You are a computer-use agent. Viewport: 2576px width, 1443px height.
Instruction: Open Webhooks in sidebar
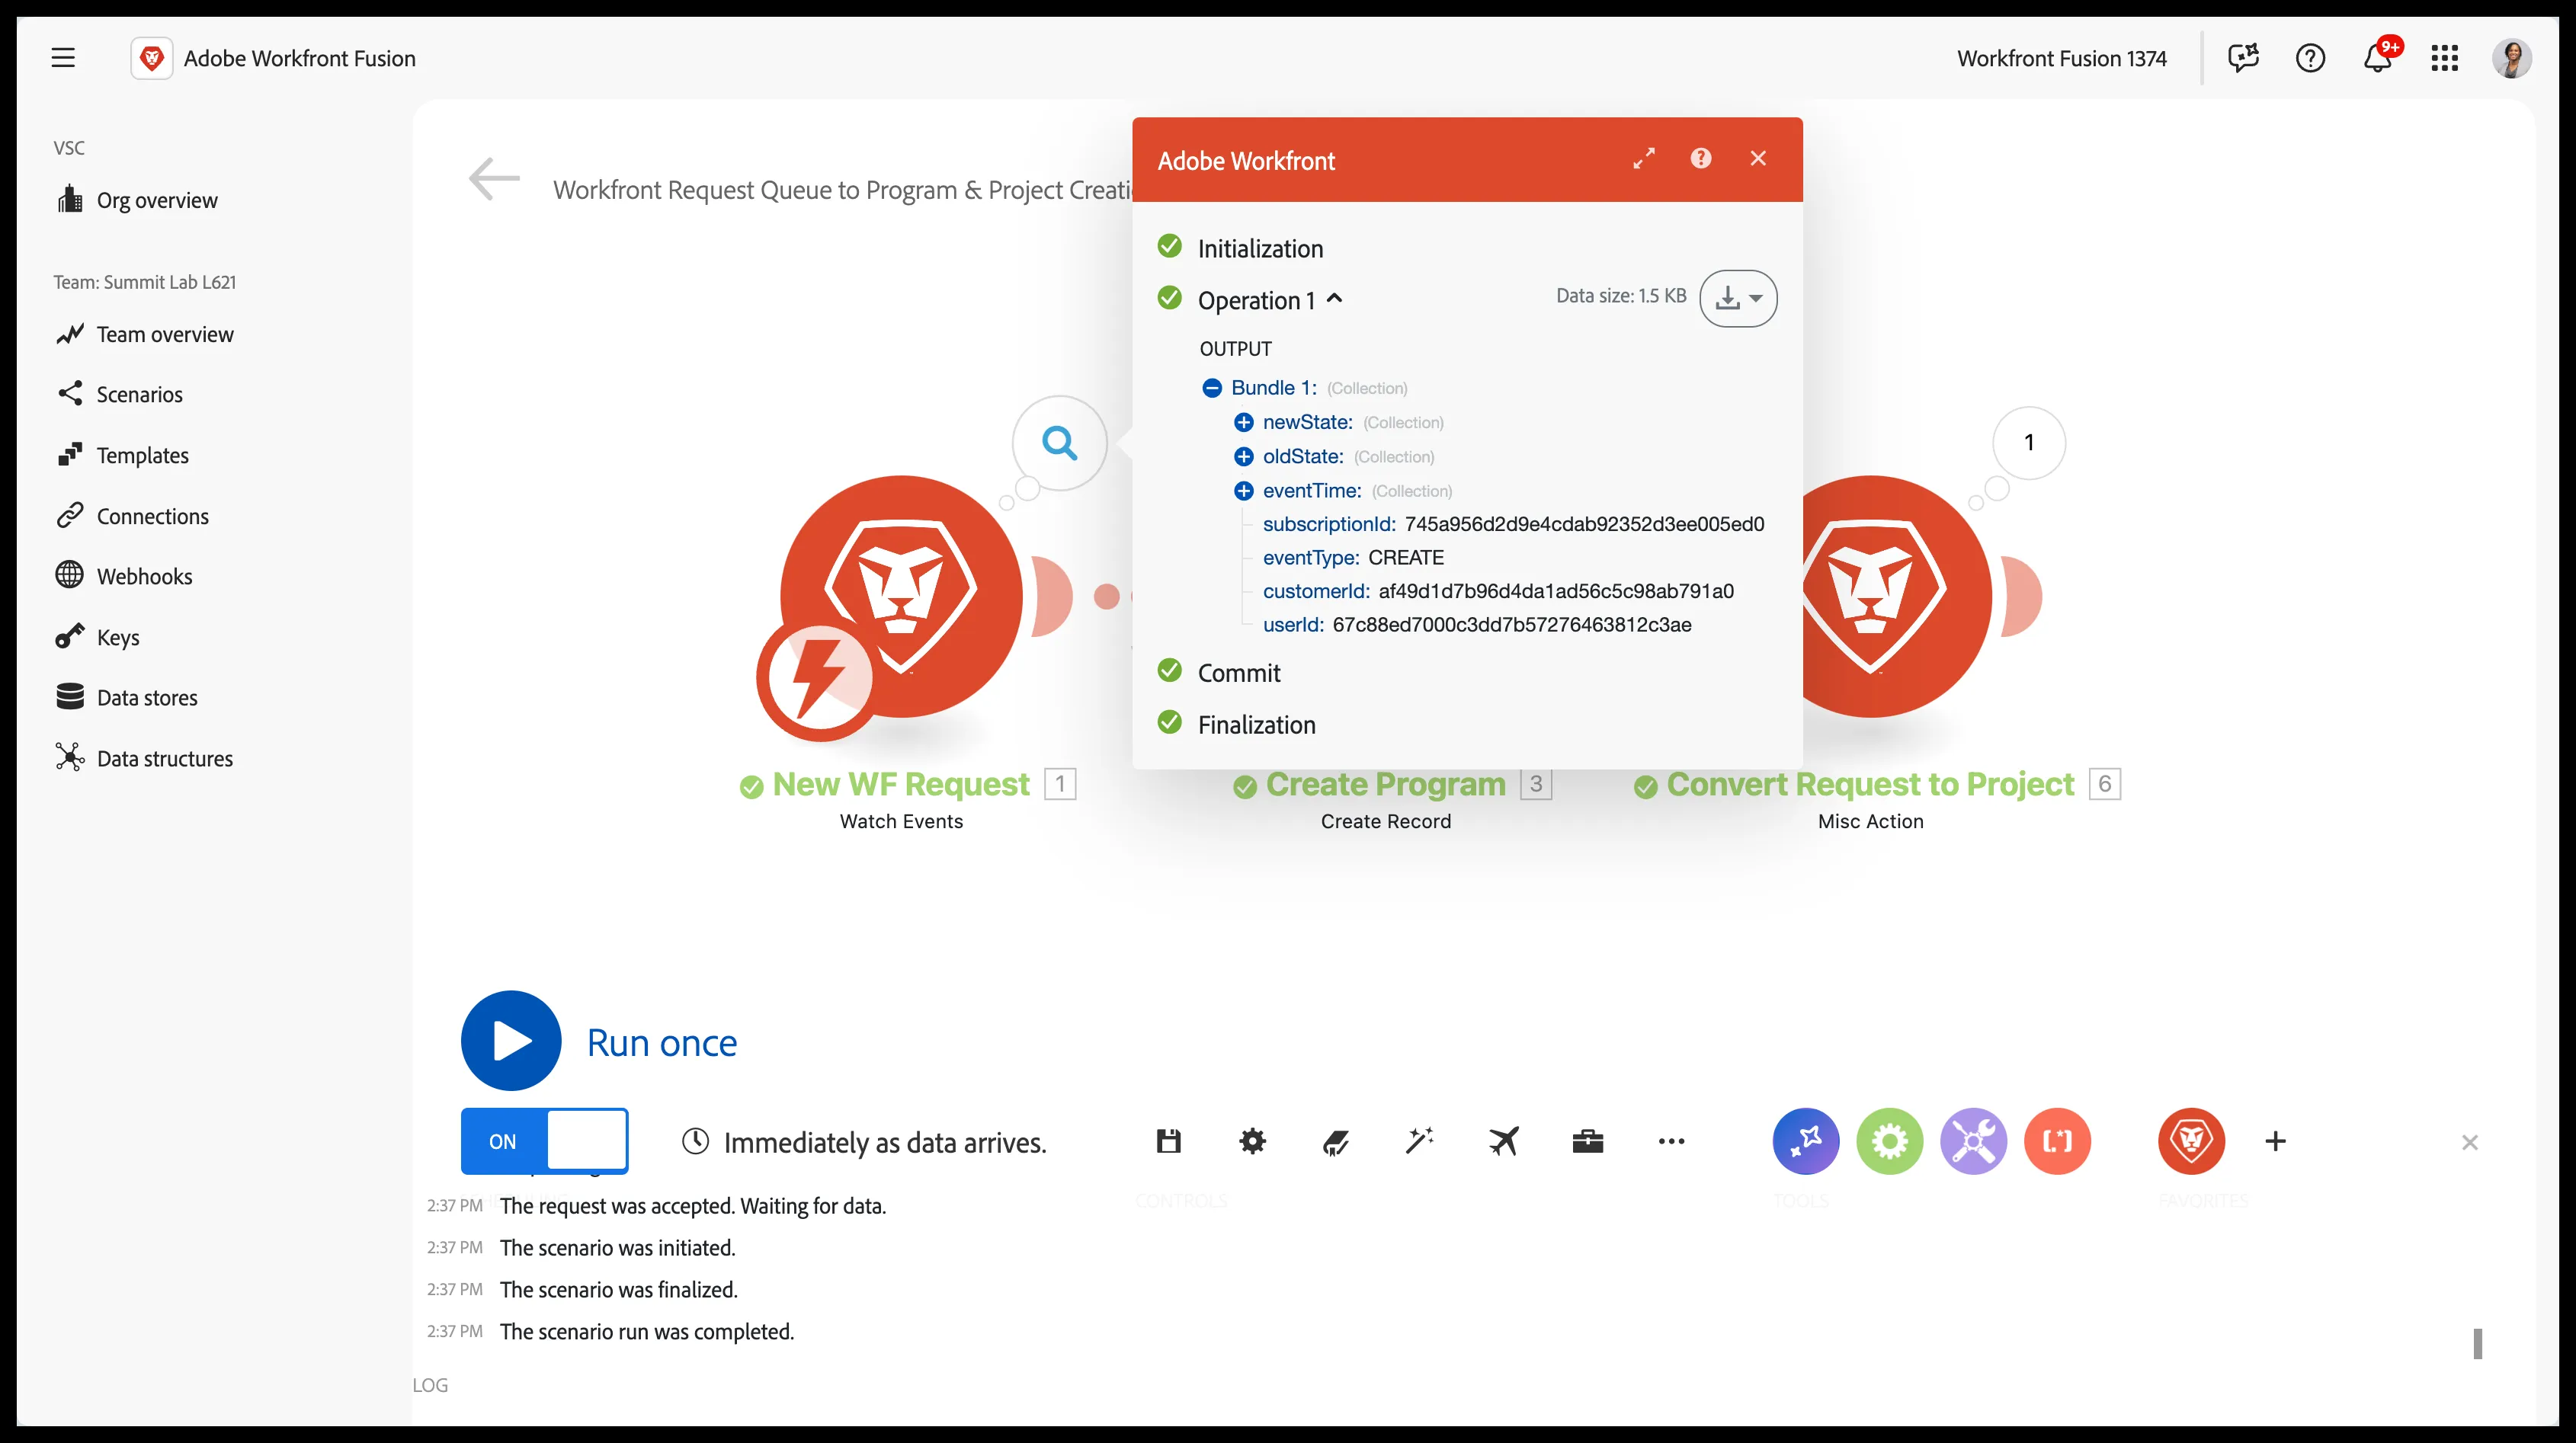125,576
